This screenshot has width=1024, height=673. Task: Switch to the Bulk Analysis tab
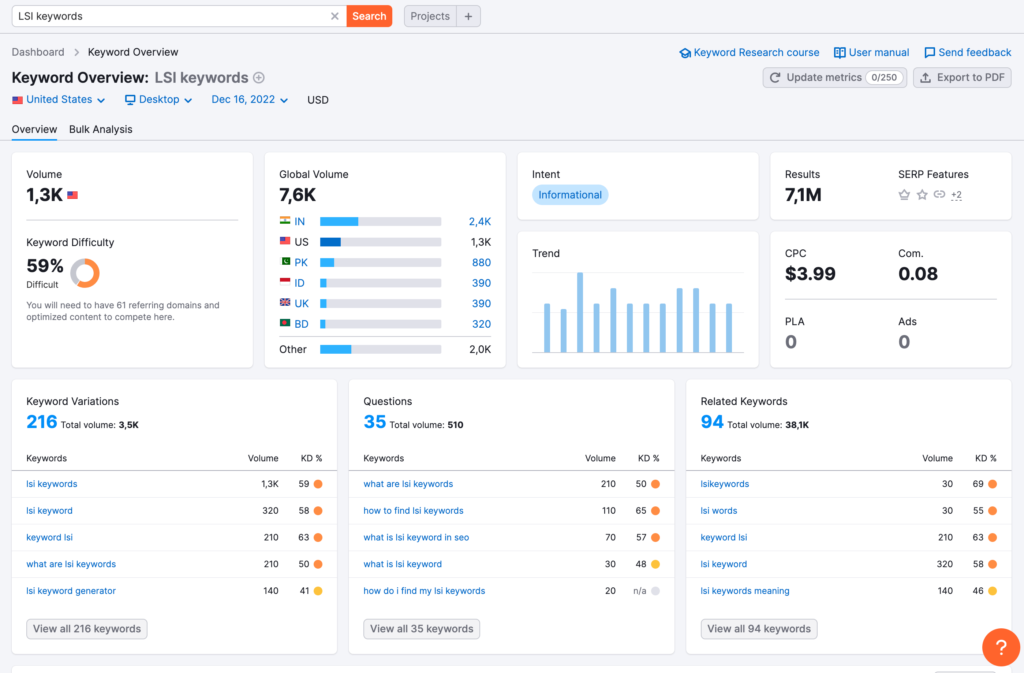(x=101, y=129)
